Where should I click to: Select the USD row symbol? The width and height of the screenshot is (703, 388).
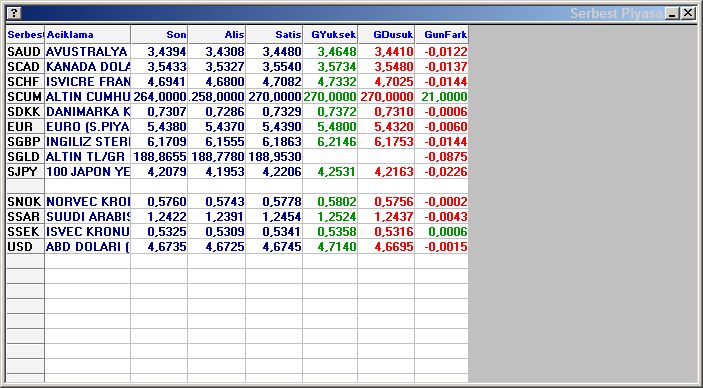(x=25, y=247)
